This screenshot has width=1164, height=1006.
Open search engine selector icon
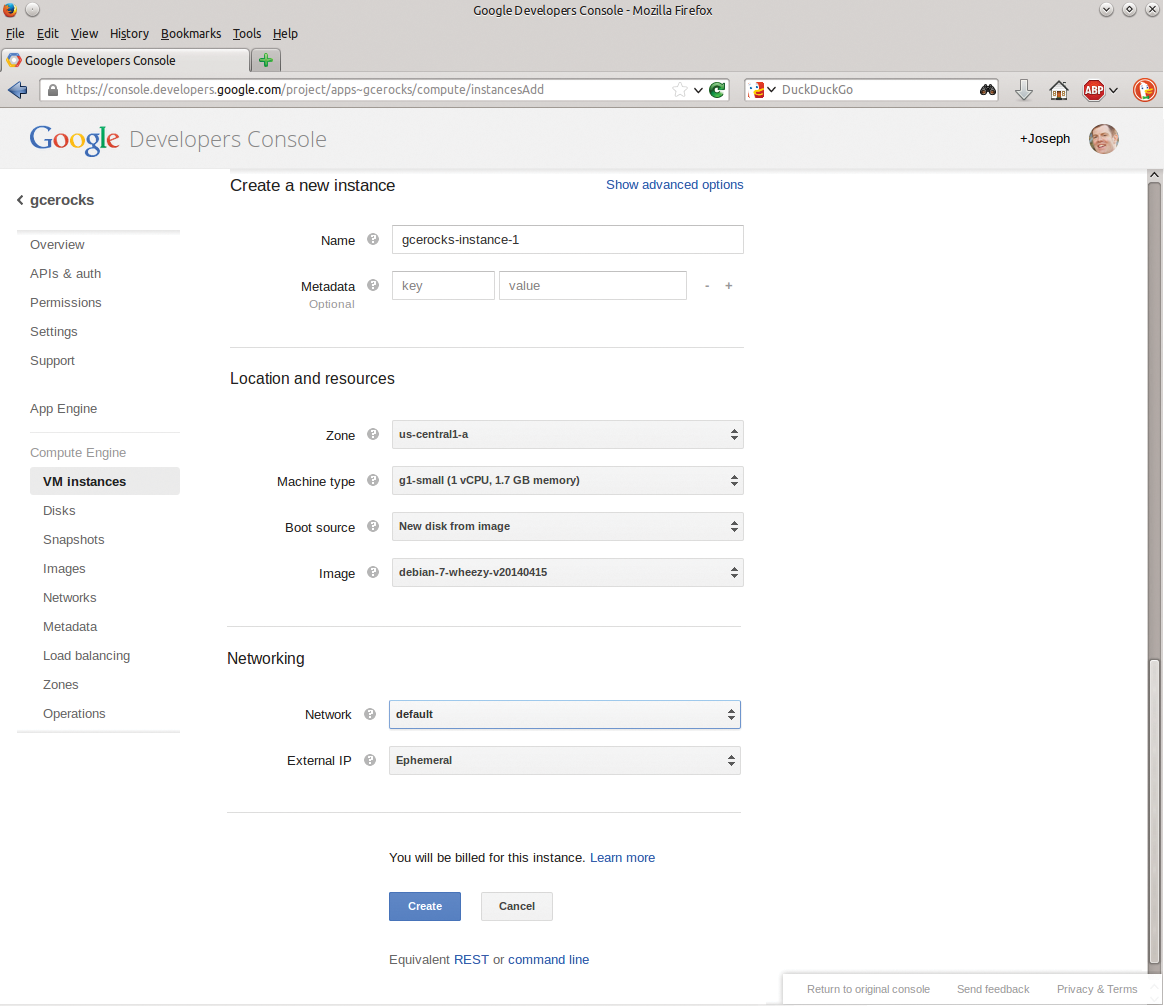(762, 90)
